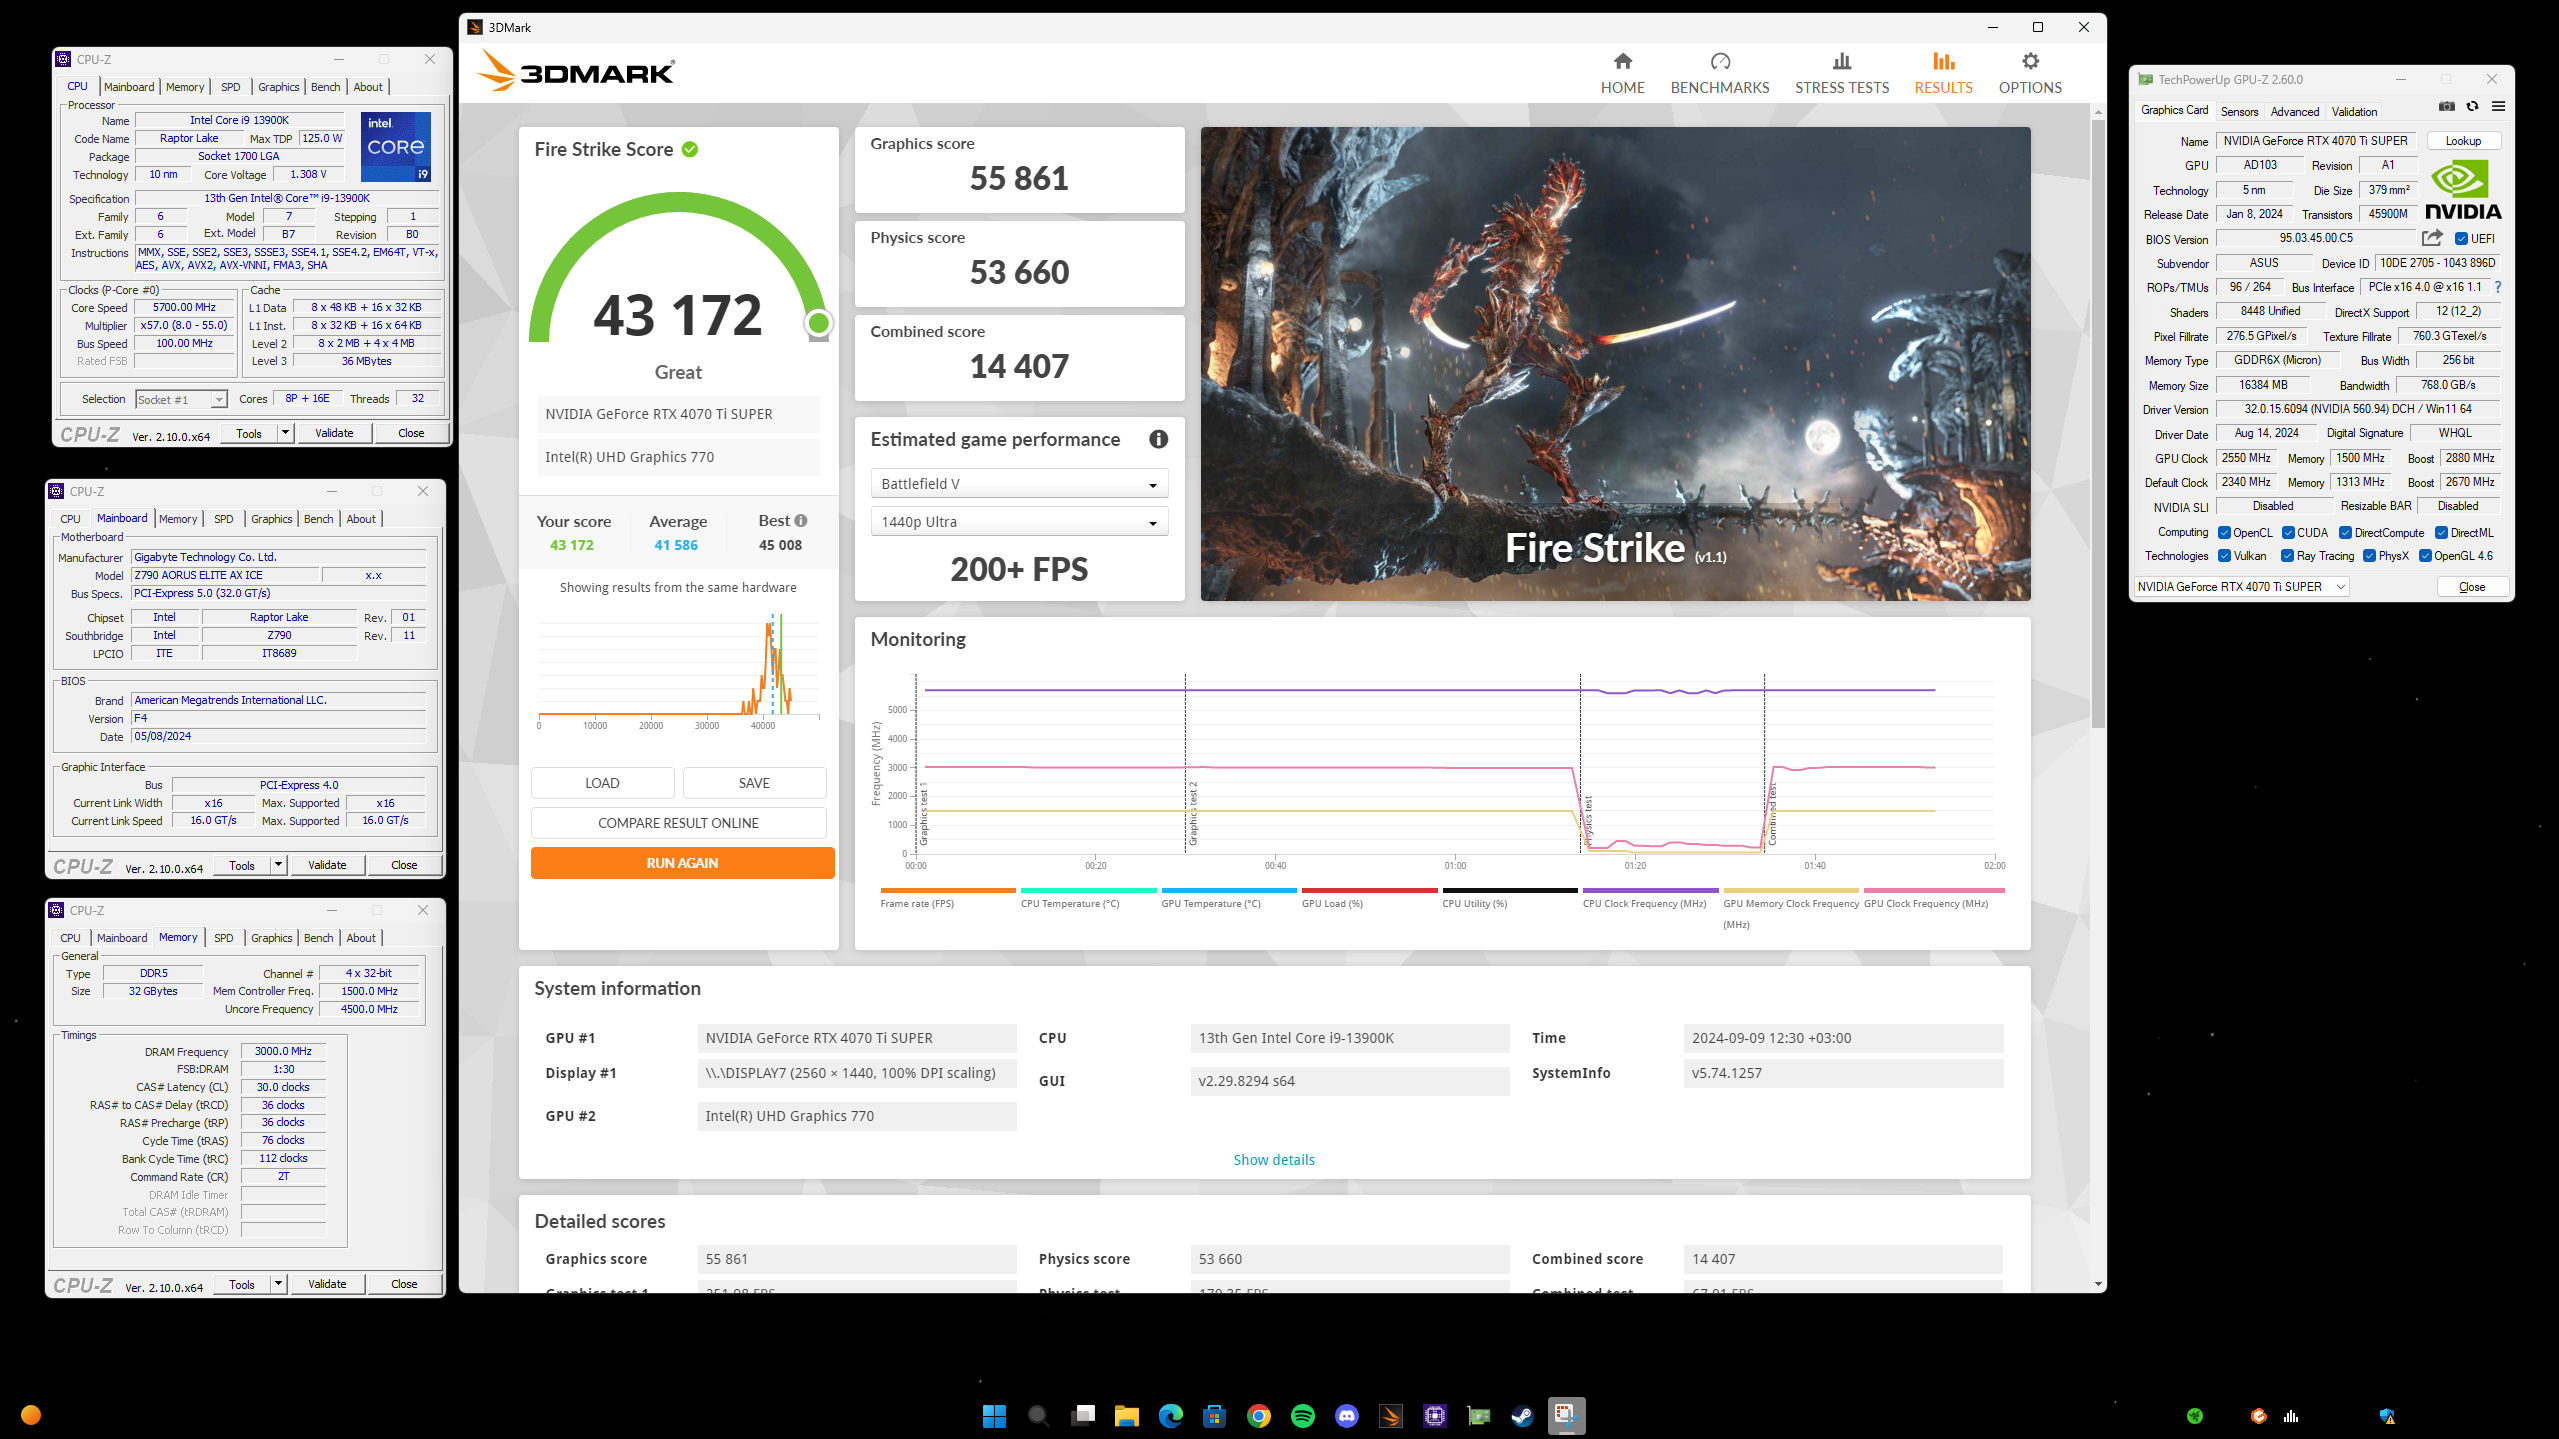Open Windows Security tray icon
The width and height of the screenshot is (2559, 1439).
click(x=2387, y=1415)
